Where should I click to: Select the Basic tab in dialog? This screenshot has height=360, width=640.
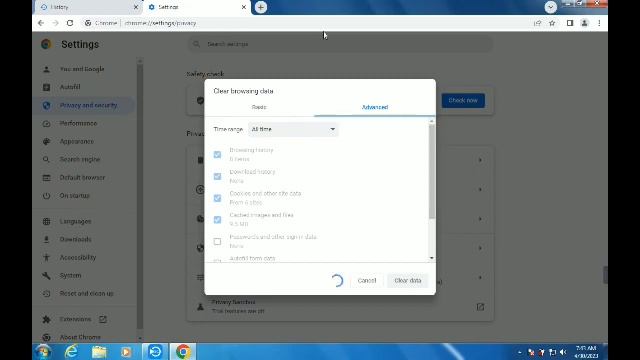(259, 107)
